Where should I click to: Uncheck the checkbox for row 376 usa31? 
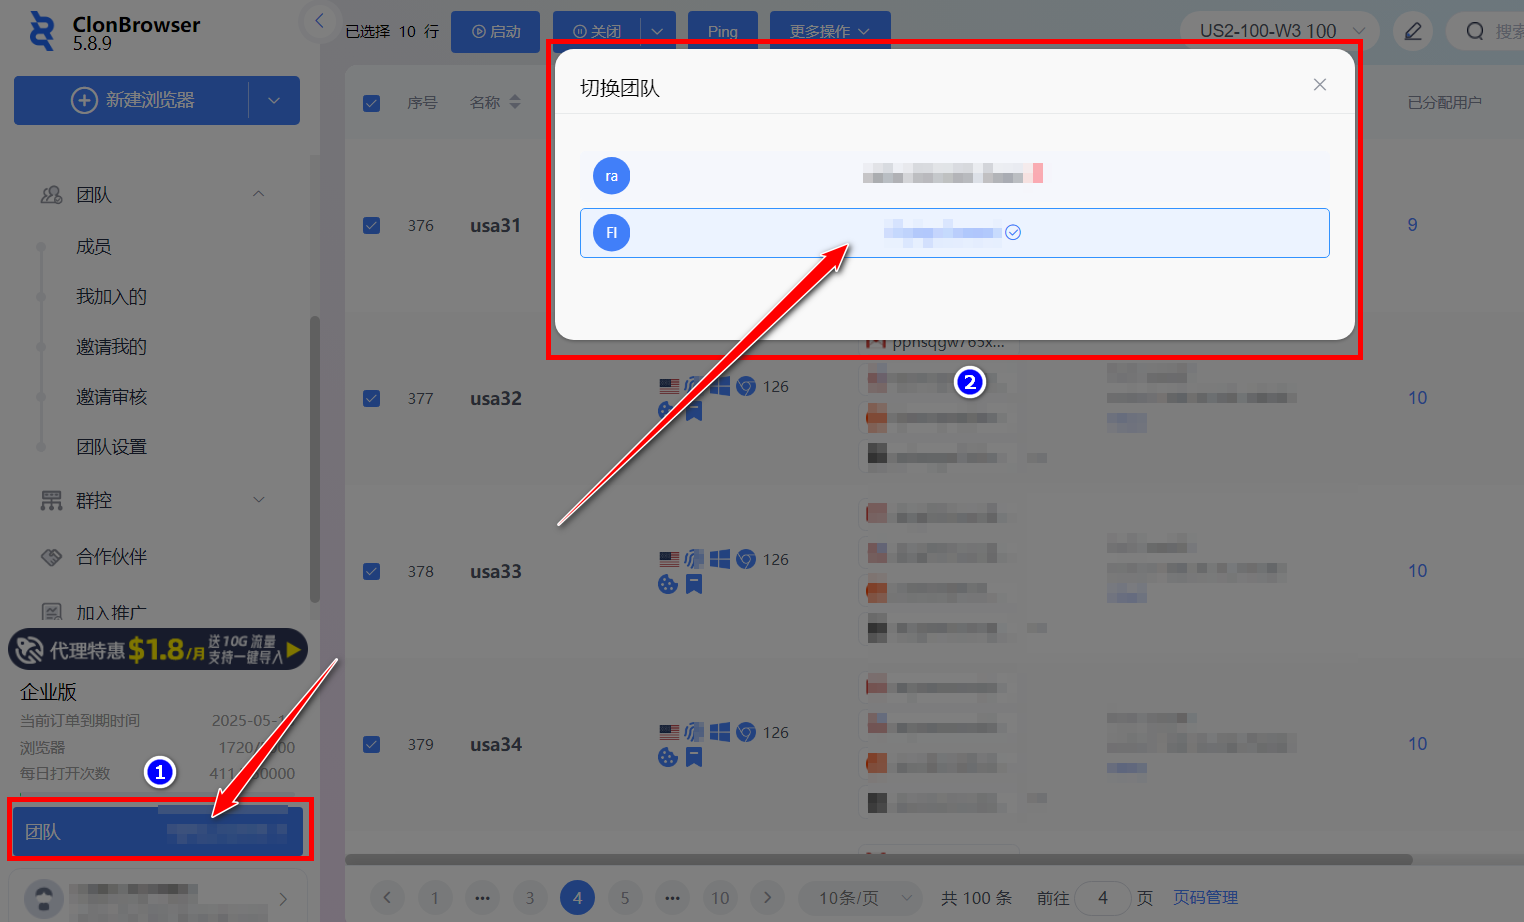371,226
